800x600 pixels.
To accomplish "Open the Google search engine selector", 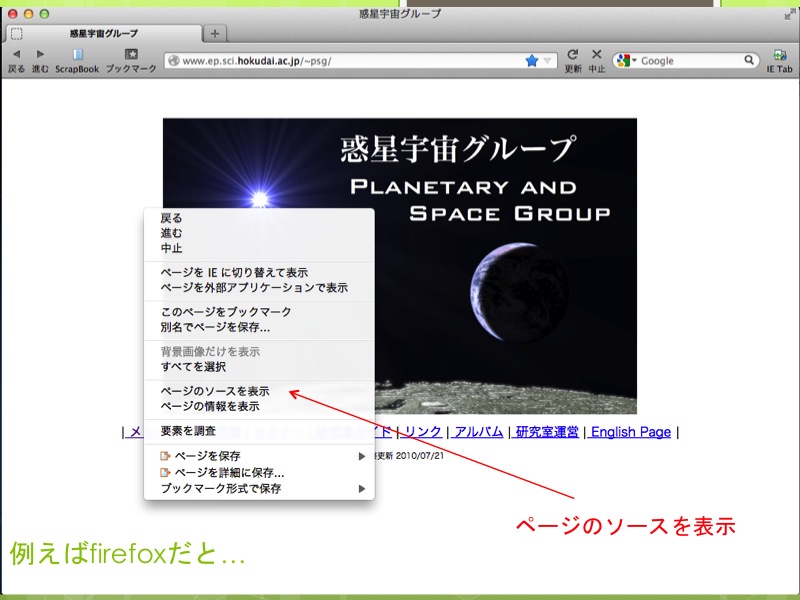I will (x=627, y=61).
